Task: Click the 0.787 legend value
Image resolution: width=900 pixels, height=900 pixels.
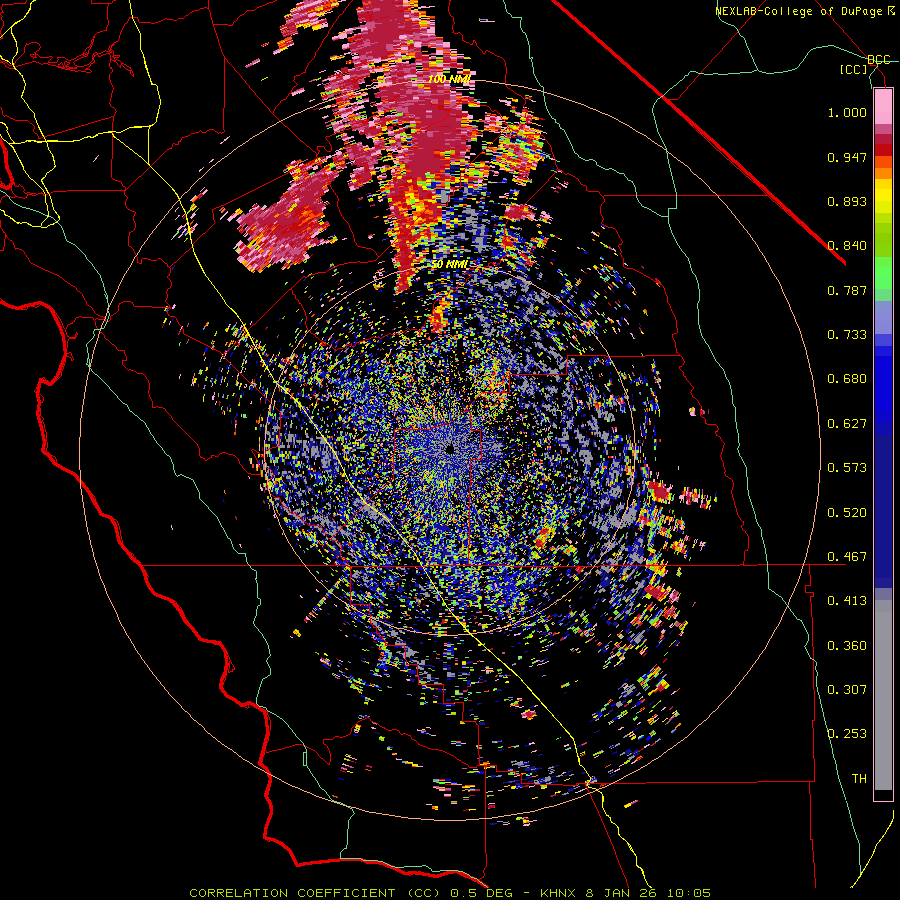Action: [847, 290]
